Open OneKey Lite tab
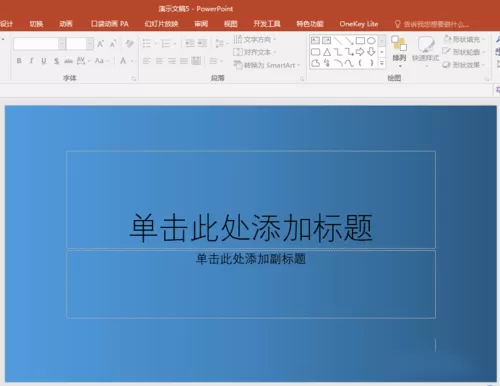This screenshot has width=500, height=386. pos(359,24)
